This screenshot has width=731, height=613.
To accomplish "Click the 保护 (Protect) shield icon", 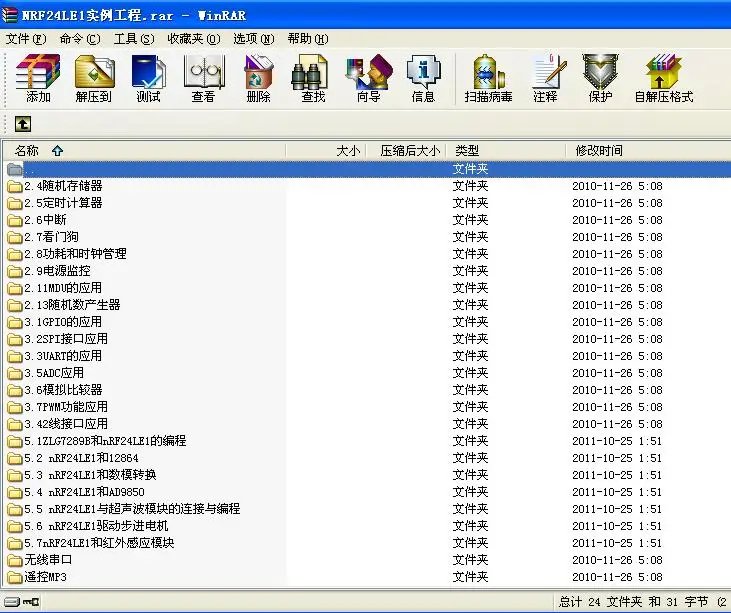I will [x=600, y=78].
